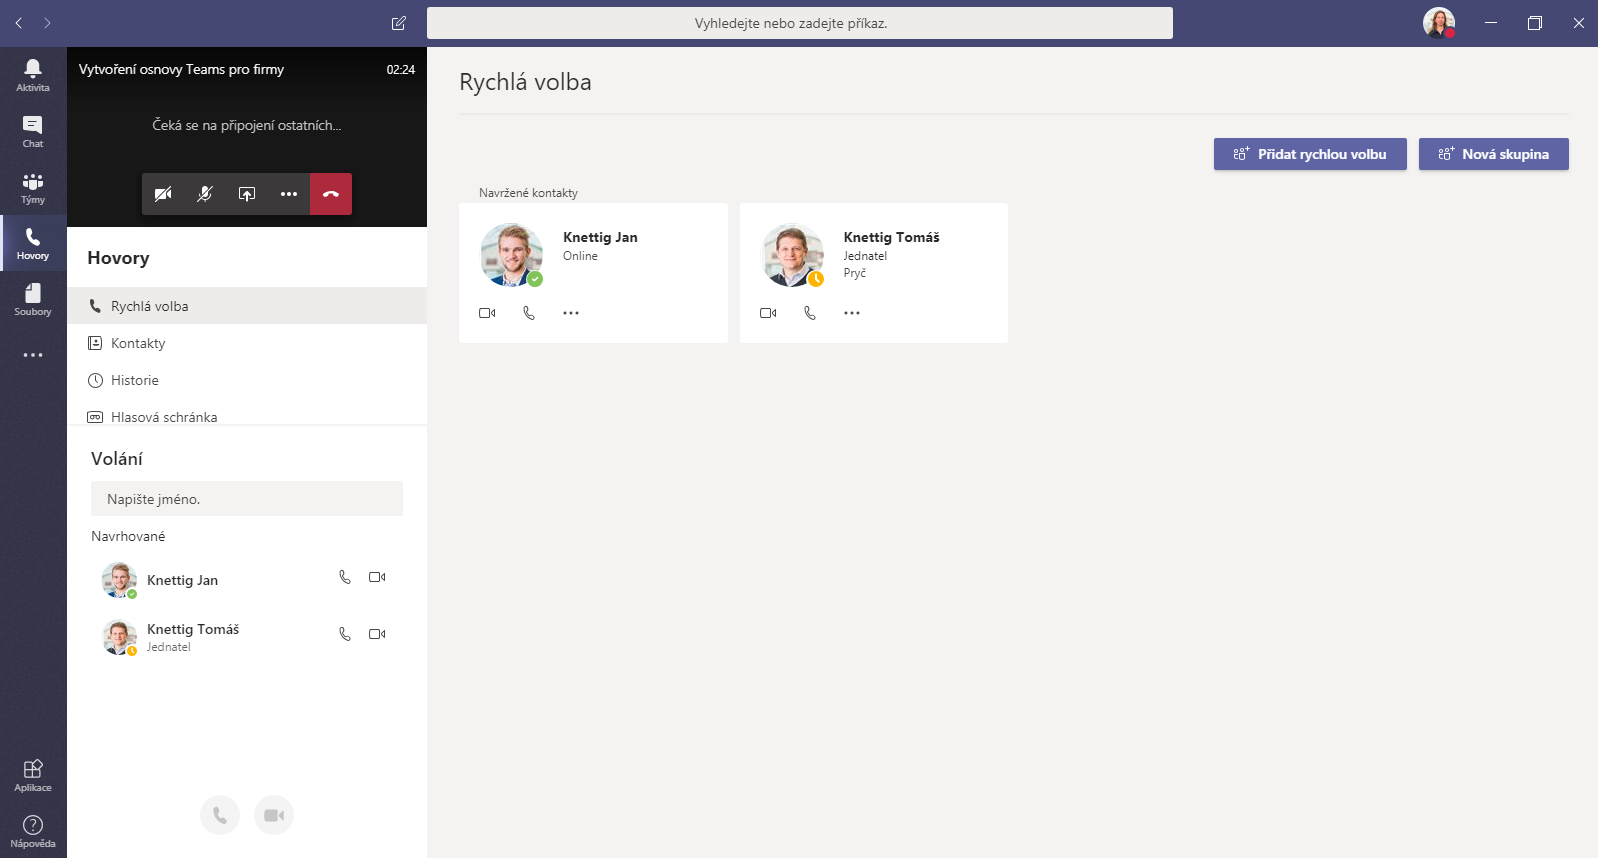Select the round audio call button at the bottom
This screenshot has width=1598, height=858.
[220, 815]
